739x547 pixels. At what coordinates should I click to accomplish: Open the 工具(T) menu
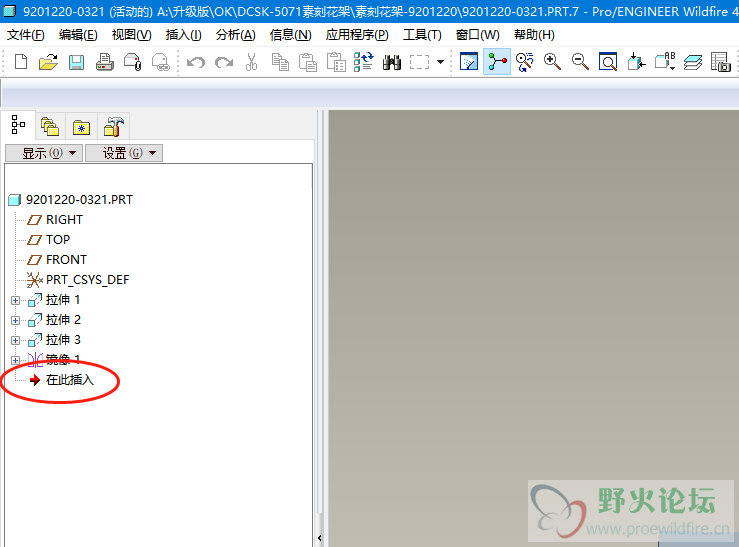422,35
